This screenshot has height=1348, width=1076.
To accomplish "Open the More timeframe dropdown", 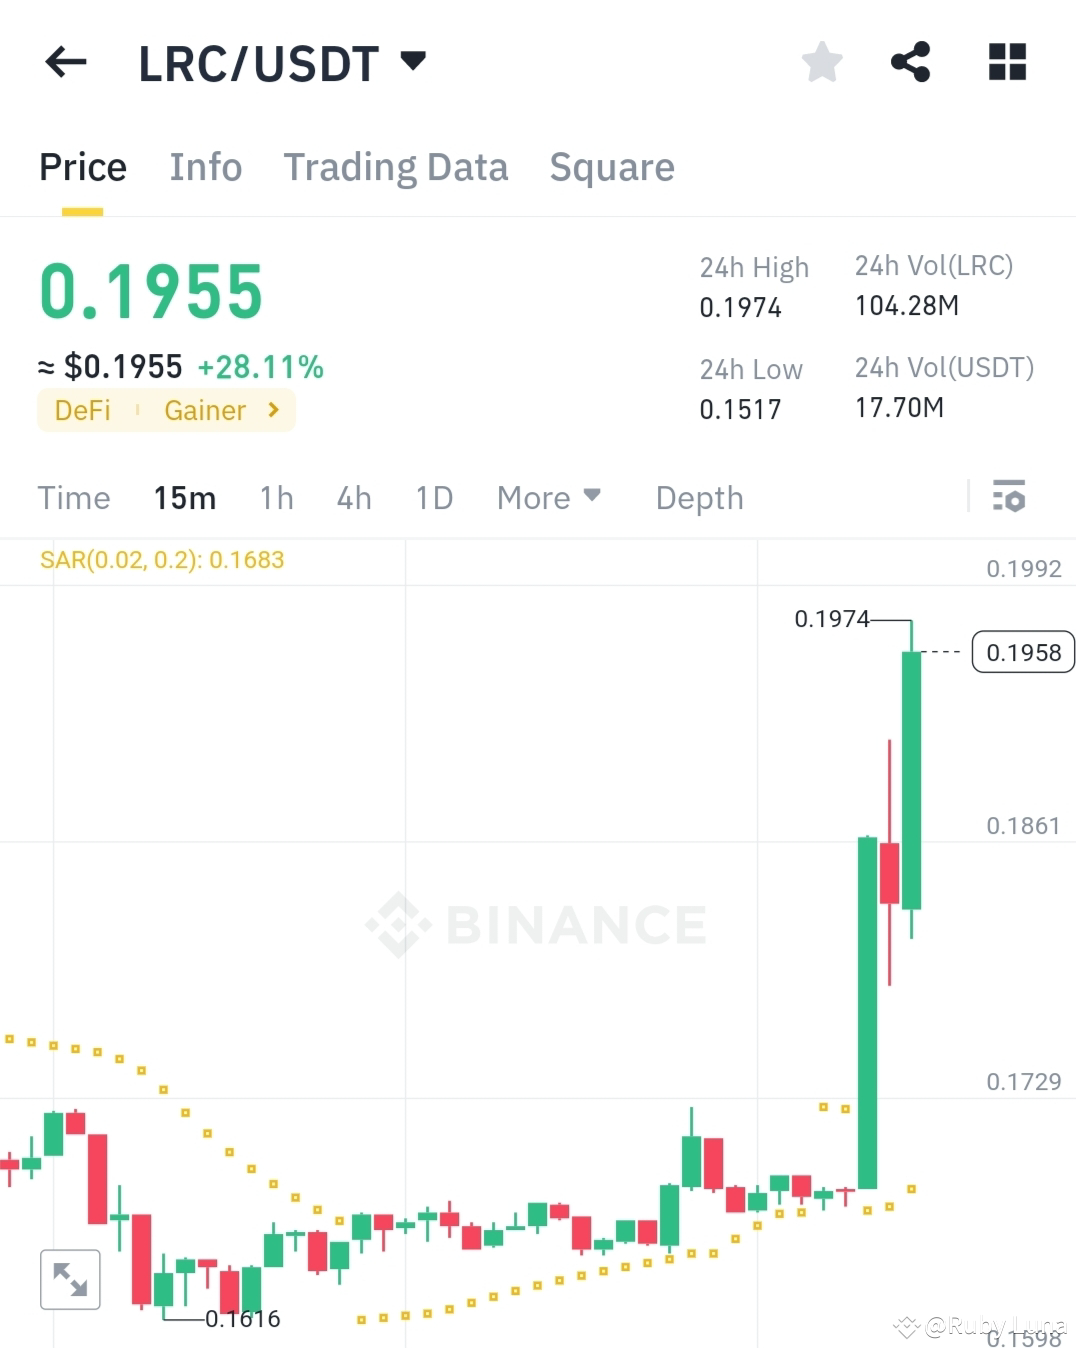I will 548,497.
